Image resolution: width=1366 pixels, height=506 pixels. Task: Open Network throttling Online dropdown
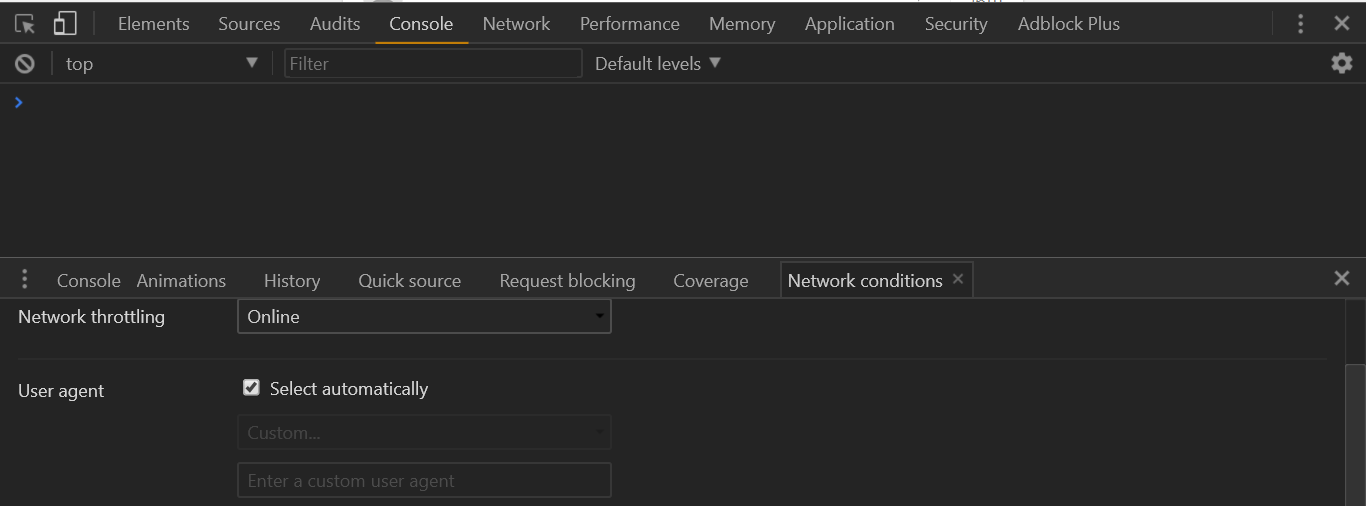pos(424,317)
